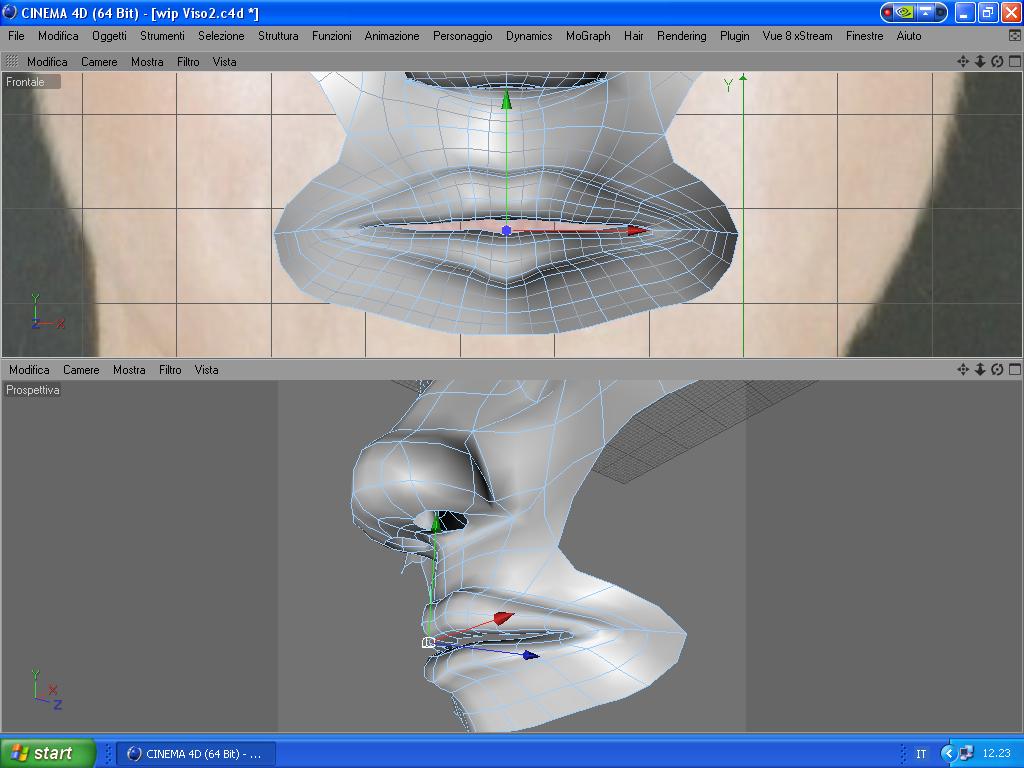1024x768 pixels.
Task: Open the Finestre menu
Action: [x=864, y=36]
